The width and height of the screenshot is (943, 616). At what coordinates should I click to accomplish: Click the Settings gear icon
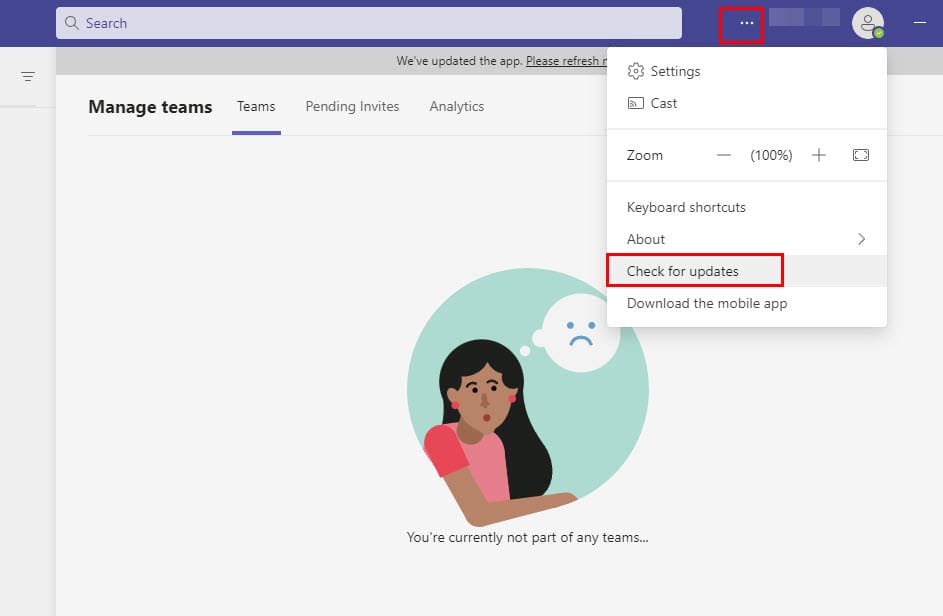635,71
